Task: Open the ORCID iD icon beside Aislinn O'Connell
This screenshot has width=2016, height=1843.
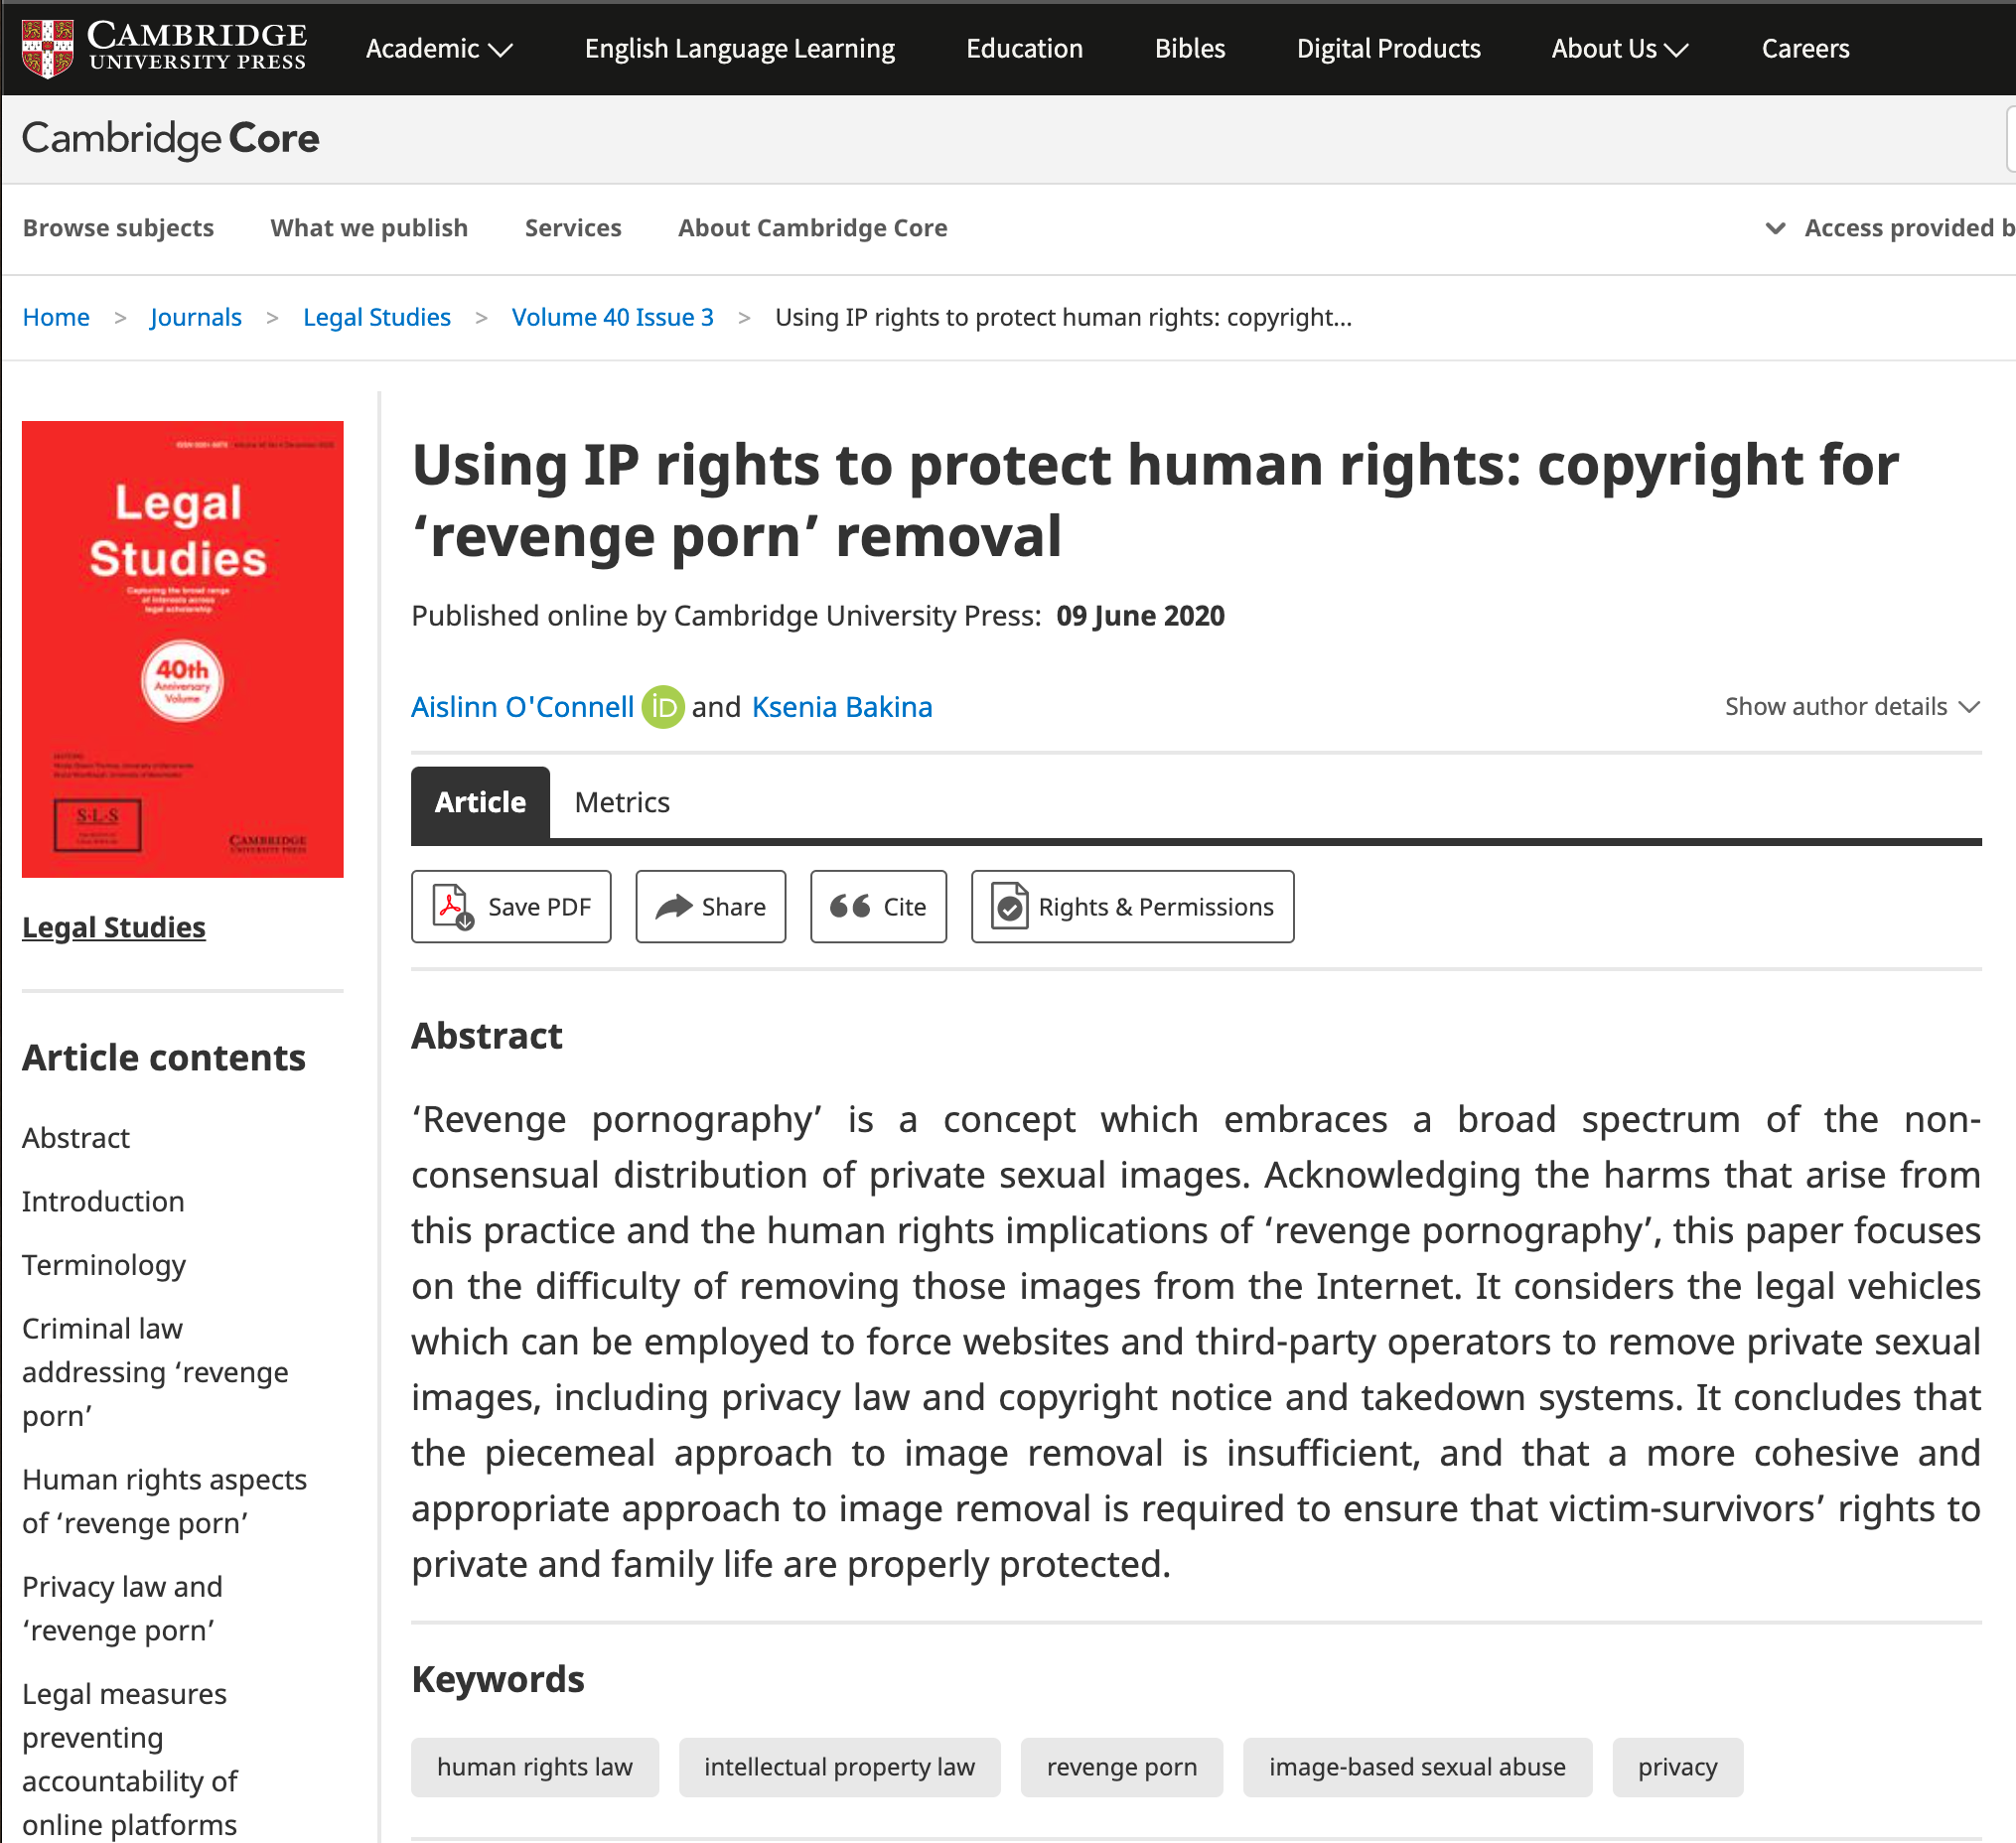Action: 662,707
